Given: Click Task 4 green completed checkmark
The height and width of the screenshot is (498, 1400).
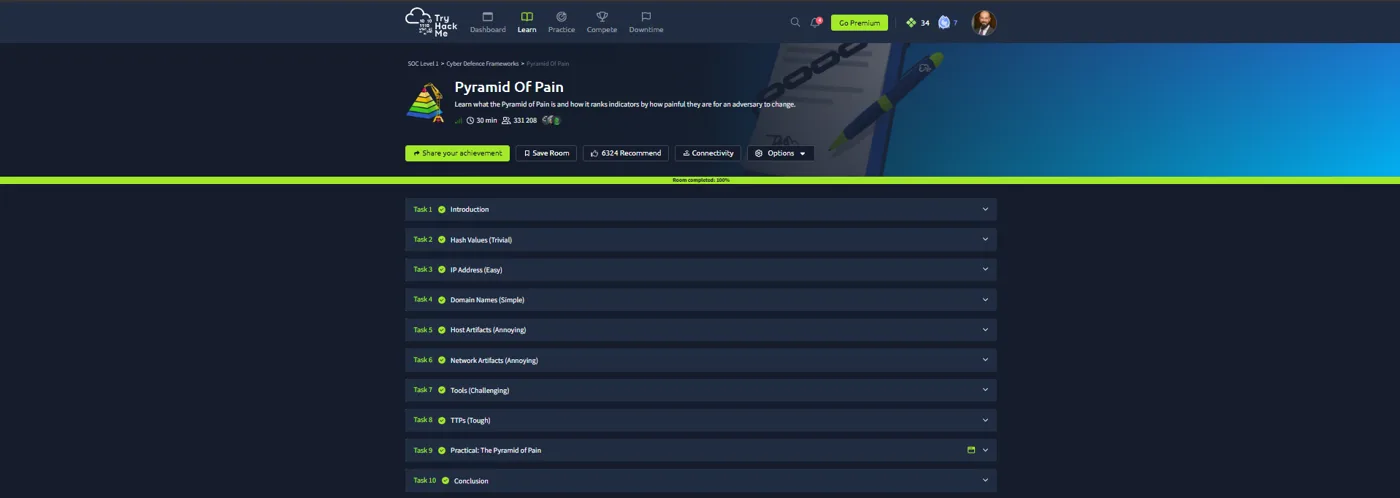Looking at the screenshot, I should [x=442, y=299].
